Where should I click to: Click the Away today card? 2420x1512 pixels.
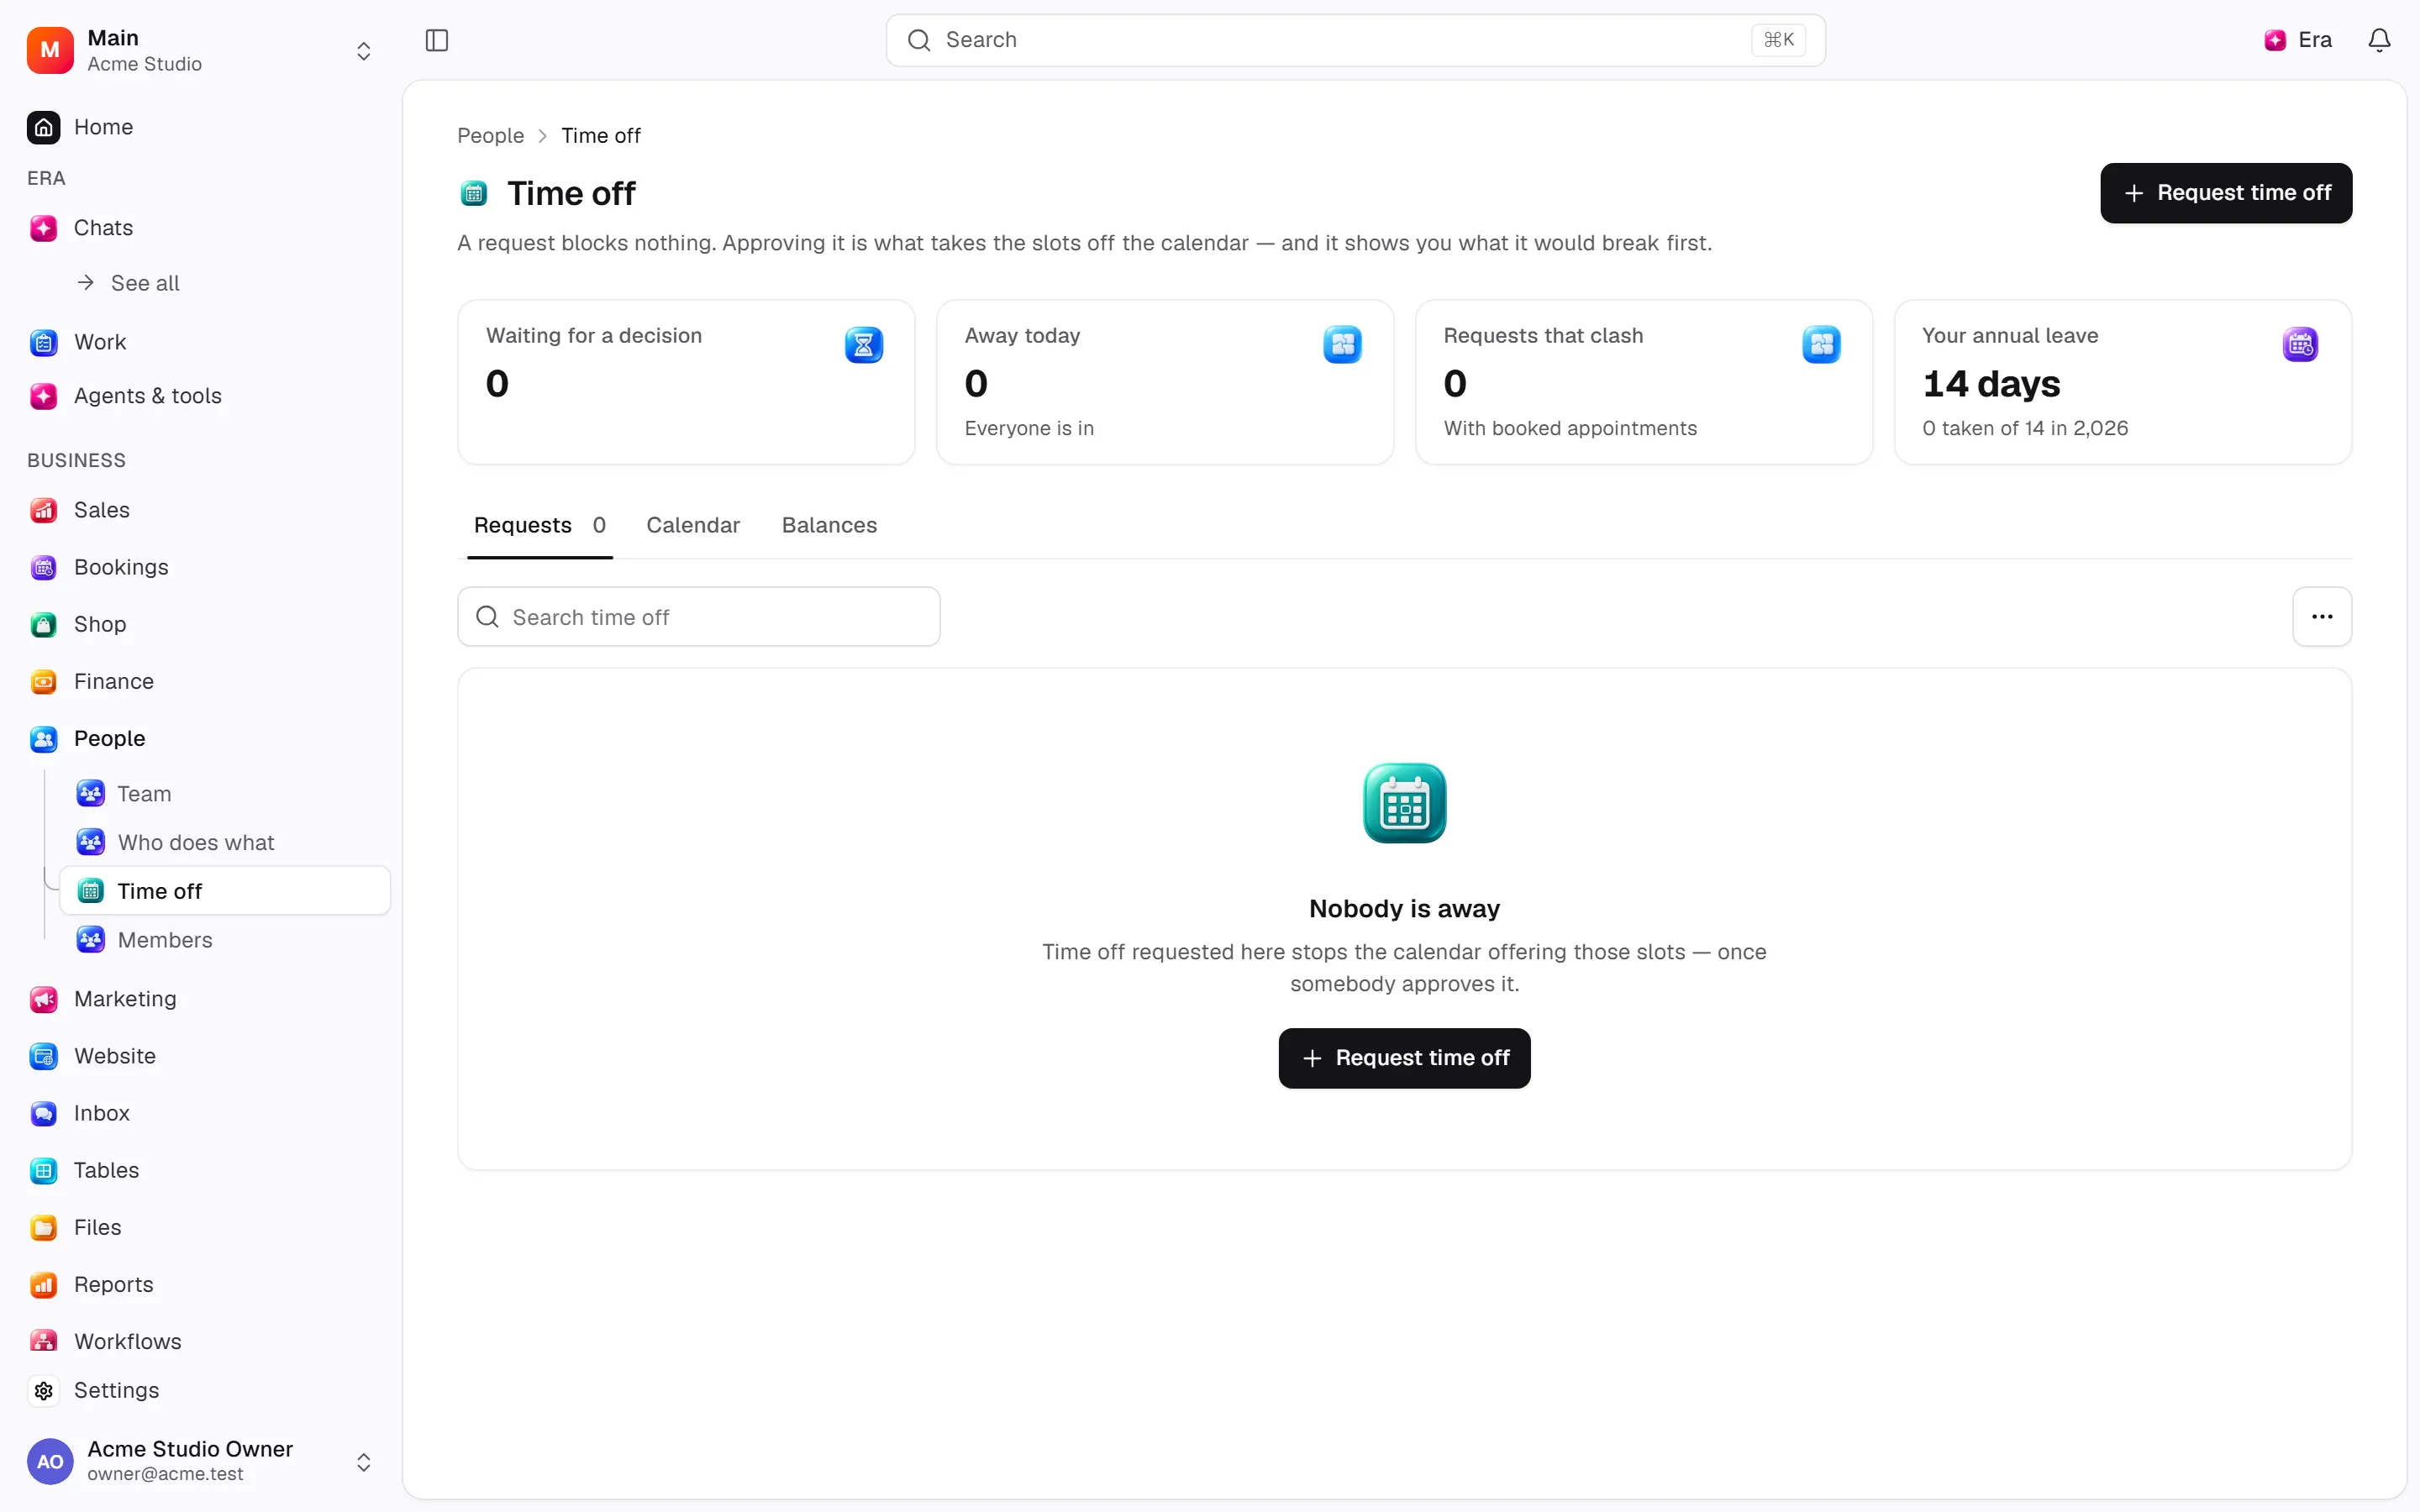click(1164, 382)
